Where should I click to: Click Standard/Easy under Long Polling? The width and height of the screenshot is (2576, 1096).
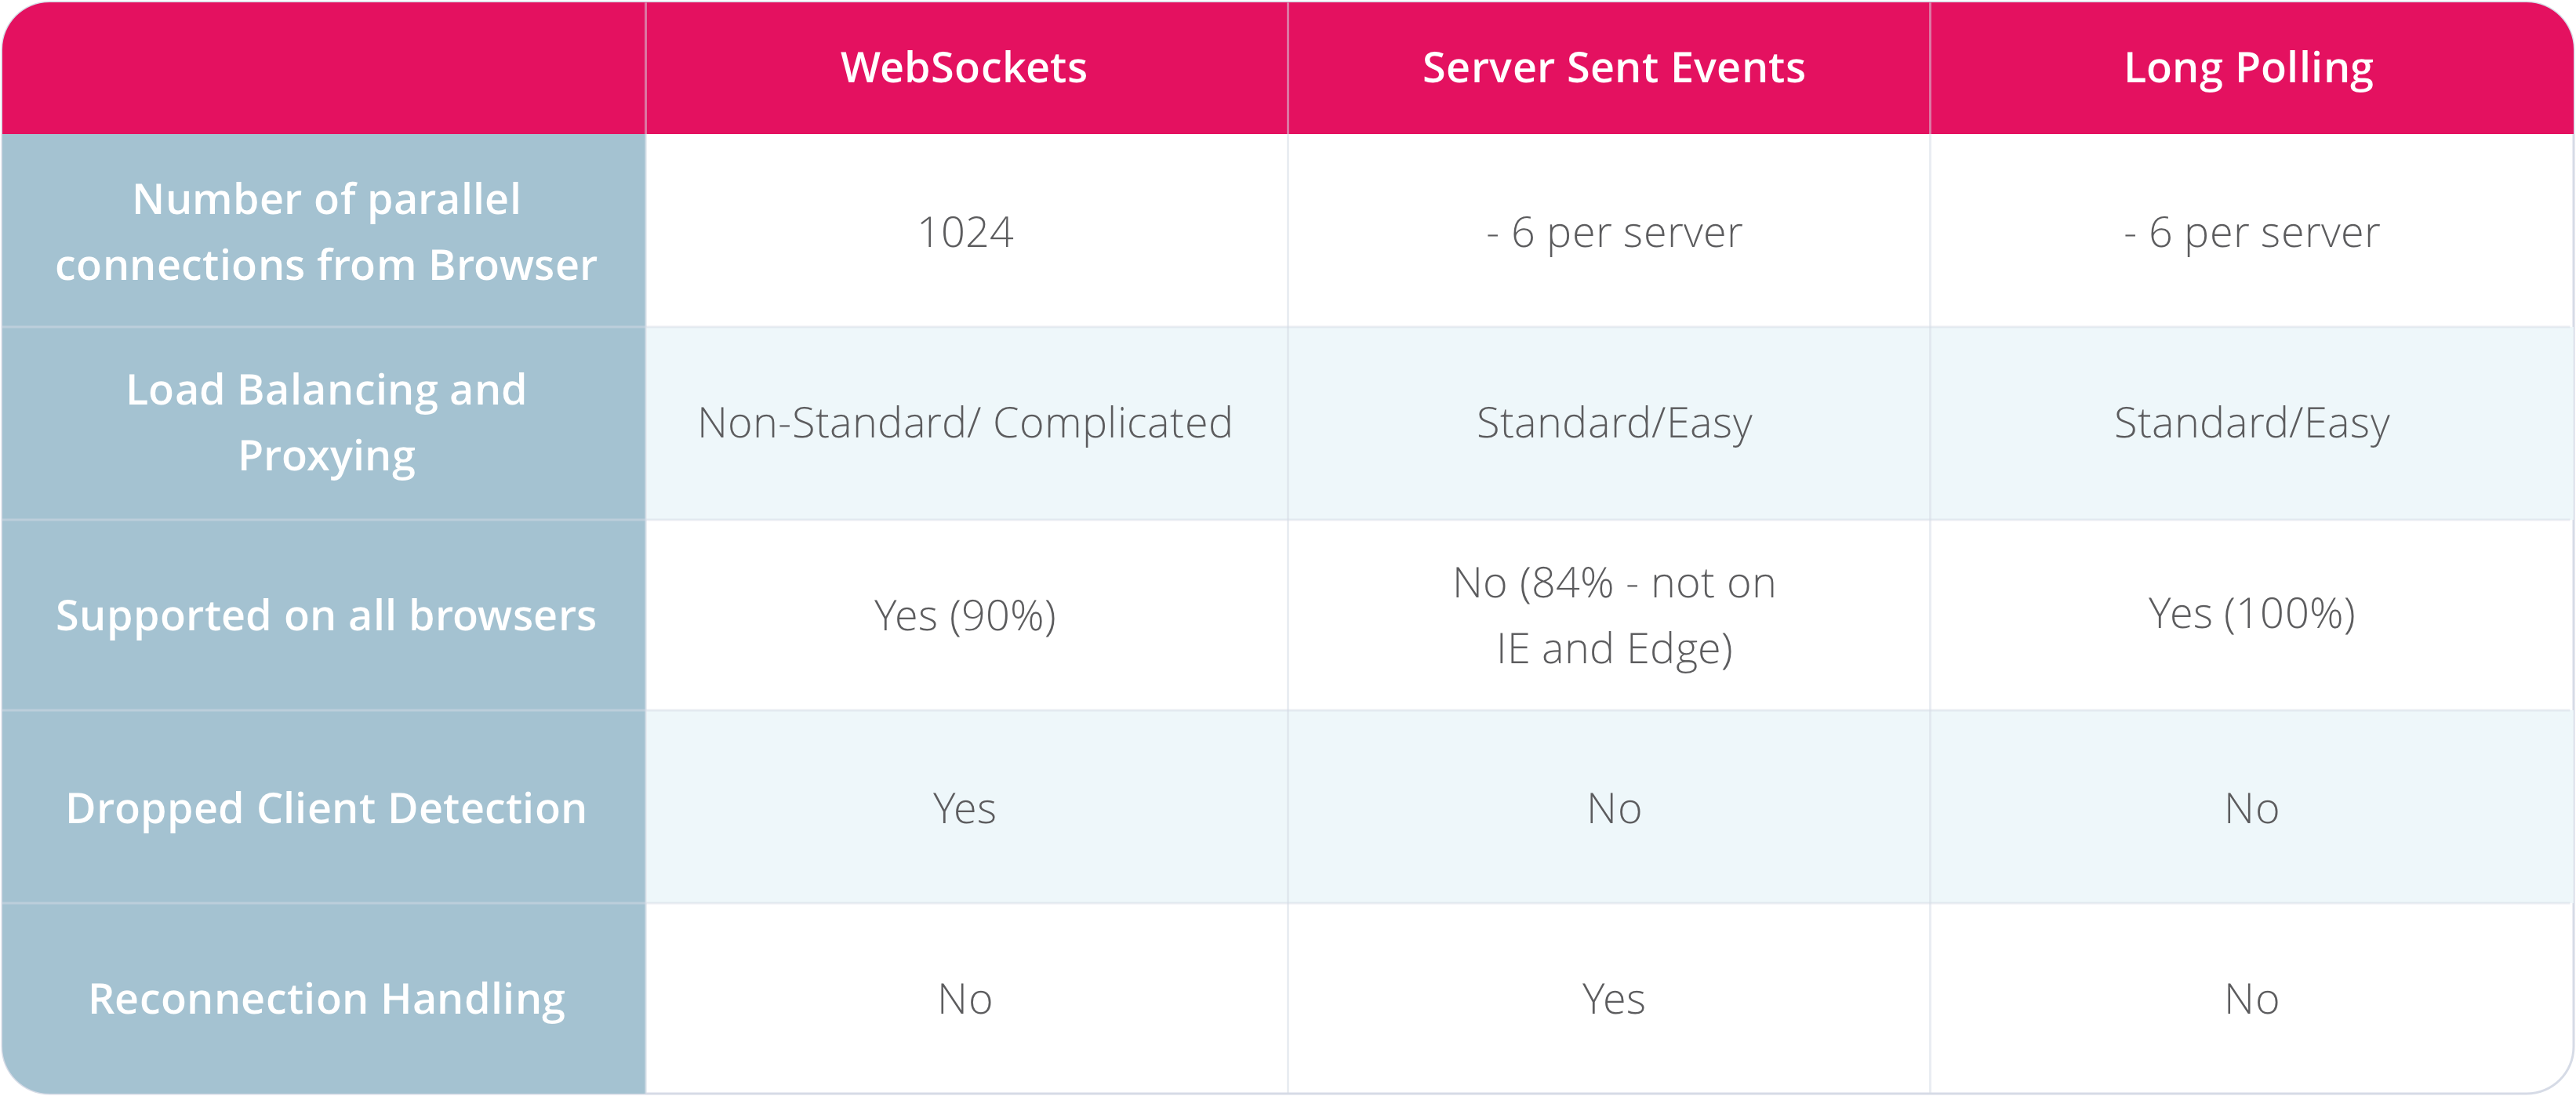click(x=2251, y=422)
